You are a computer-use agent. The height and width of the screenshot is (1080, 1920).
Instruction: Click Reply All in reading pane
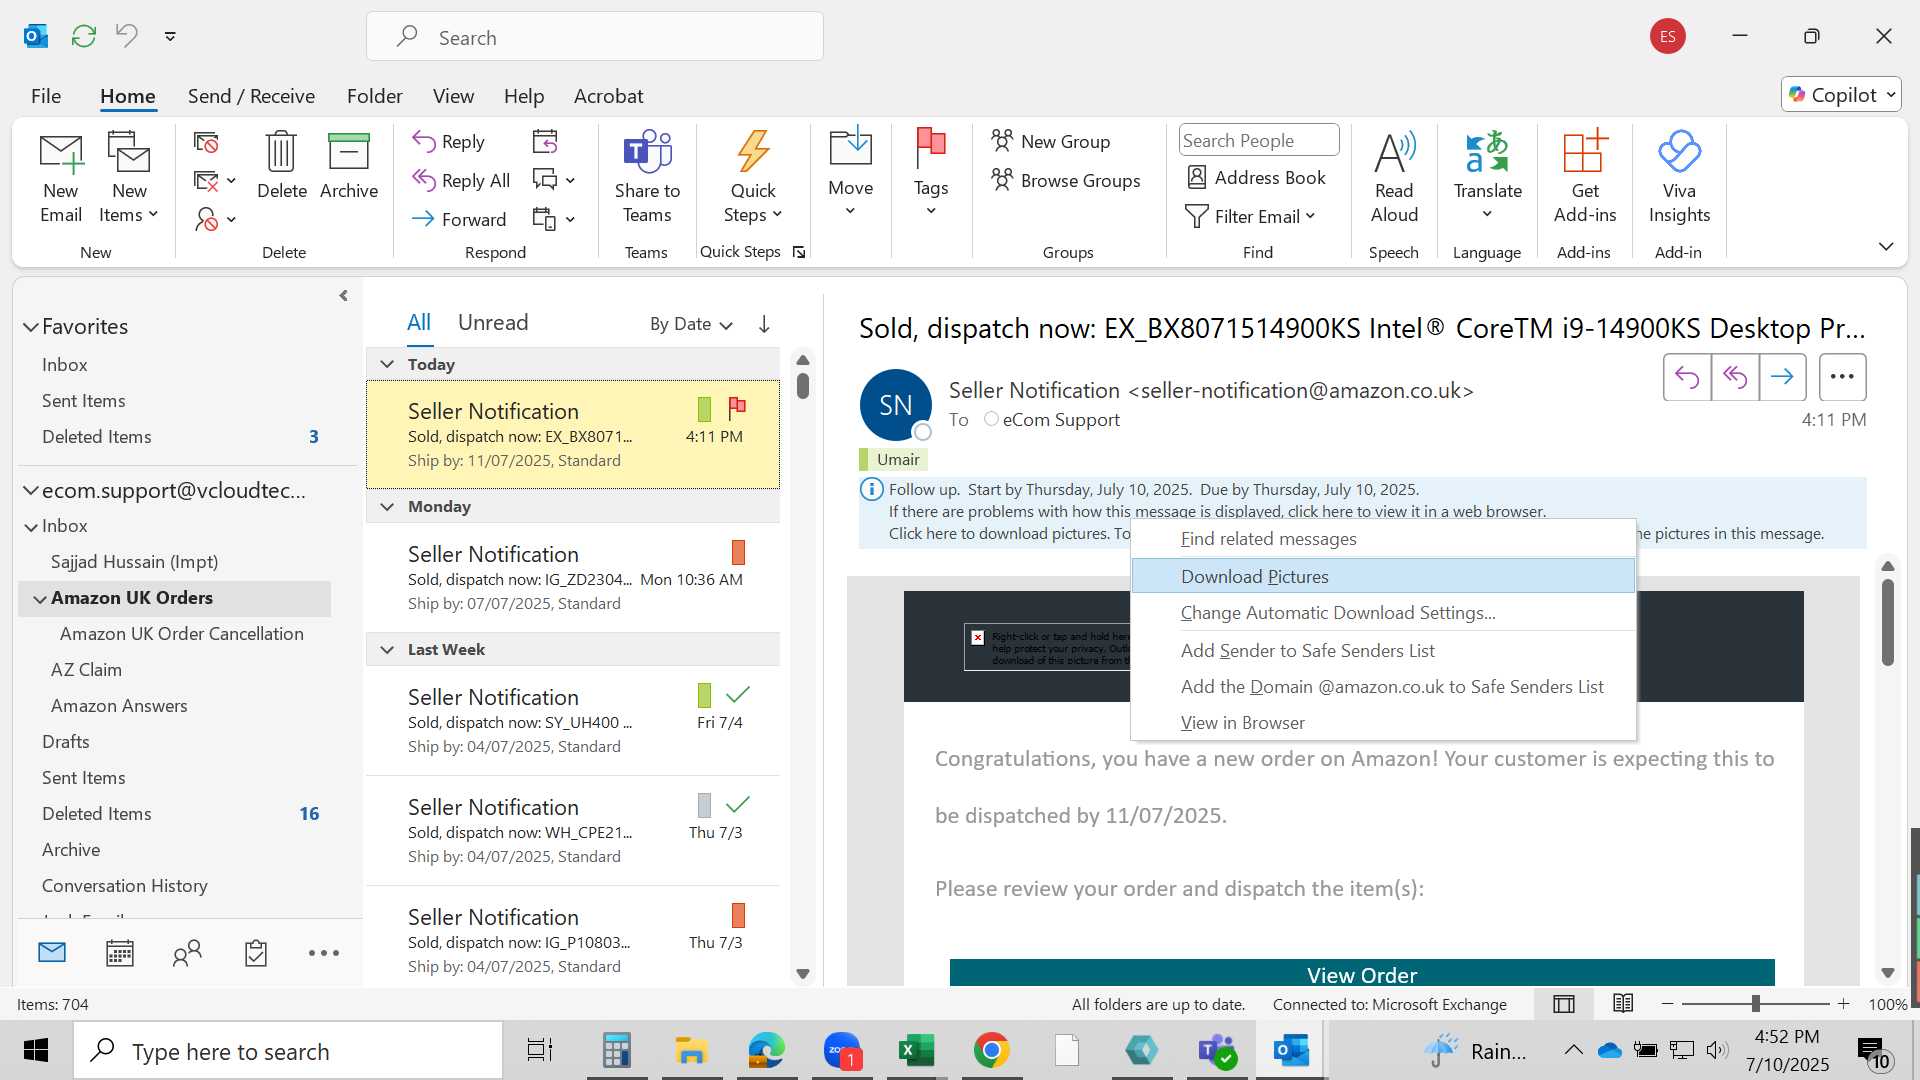click(1735, 377)
